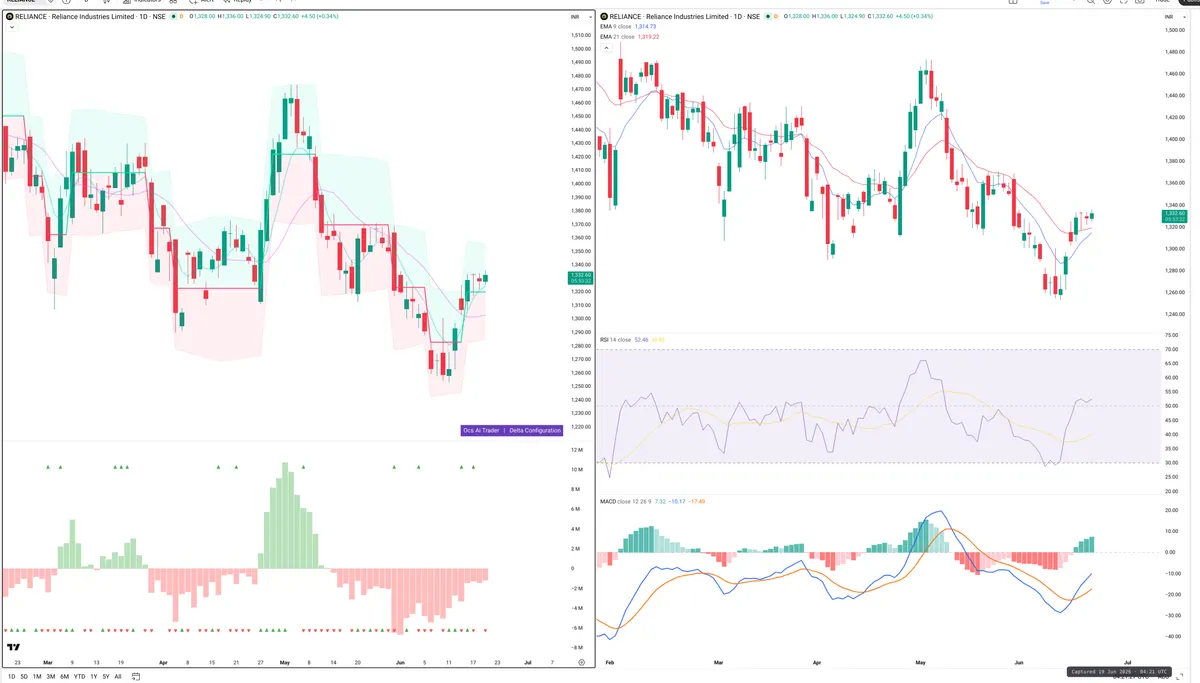Select the 3M time range
This screenshot has width=1200, height=683.
coord(51,677)
